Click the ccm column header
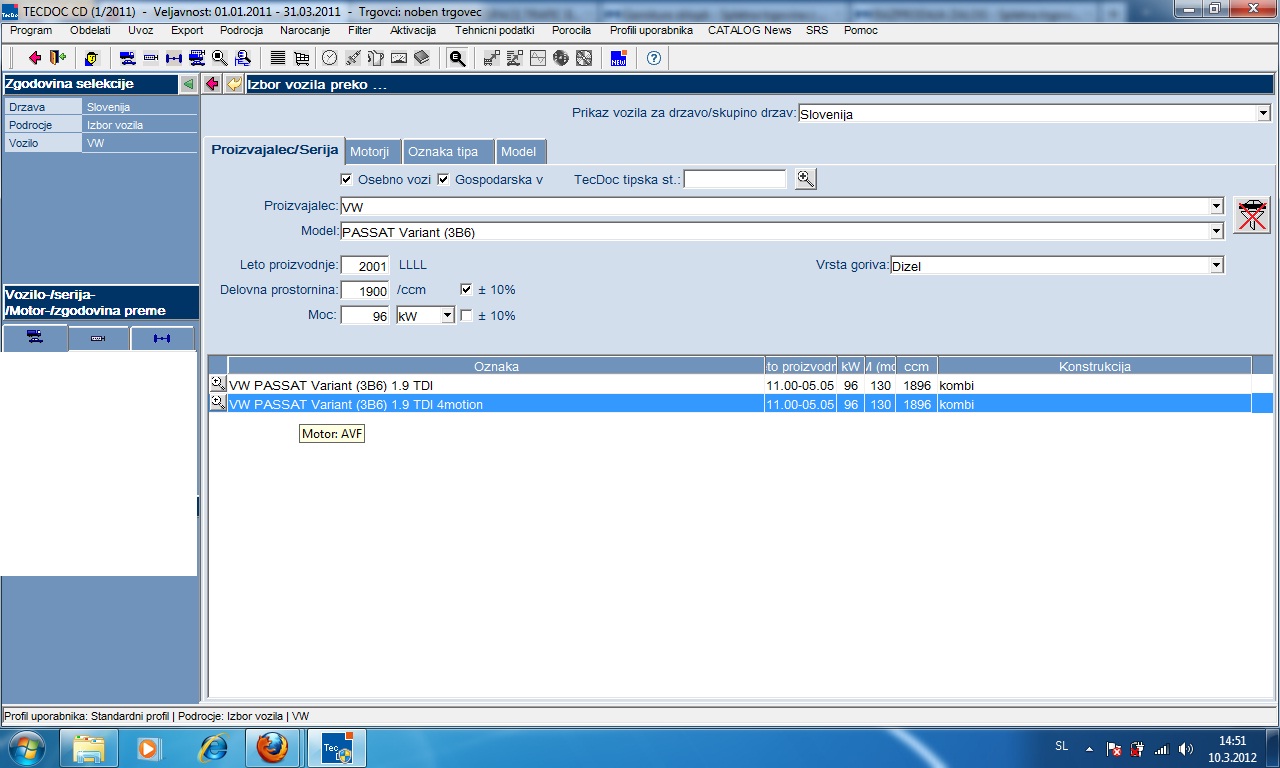1280x768 pixels. (916, 366)
